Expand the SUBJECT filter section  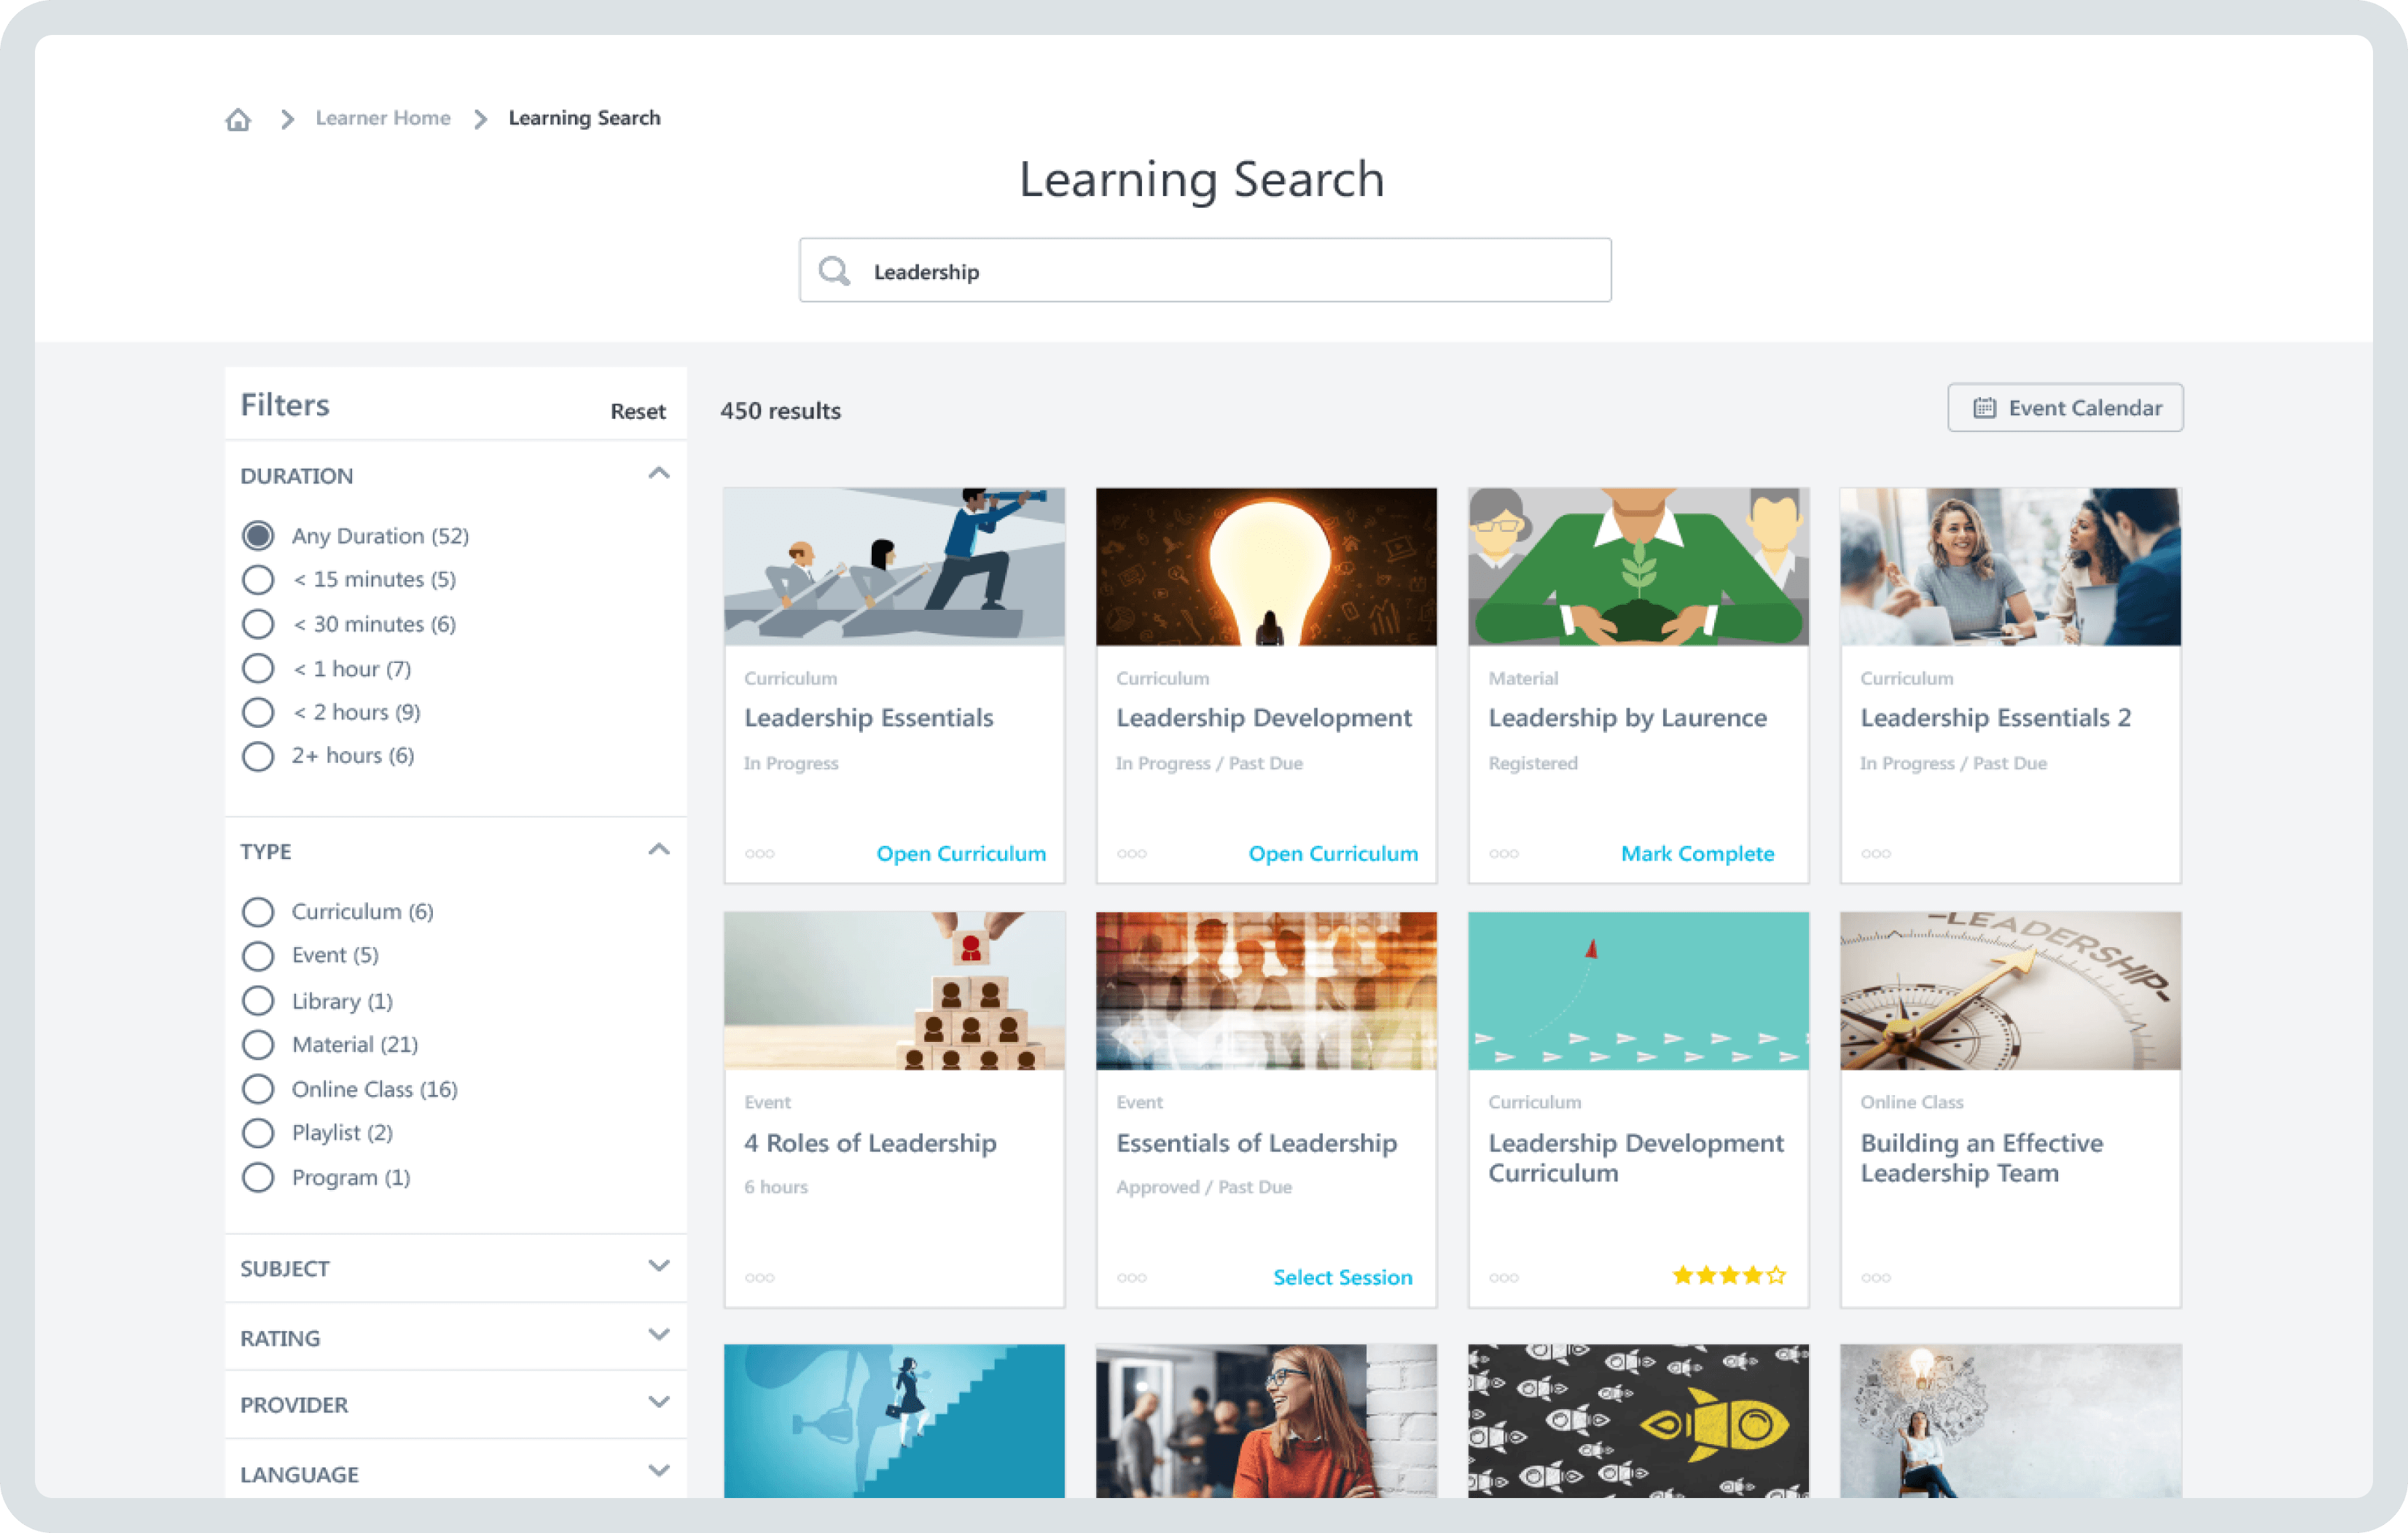coord(659,1266)
